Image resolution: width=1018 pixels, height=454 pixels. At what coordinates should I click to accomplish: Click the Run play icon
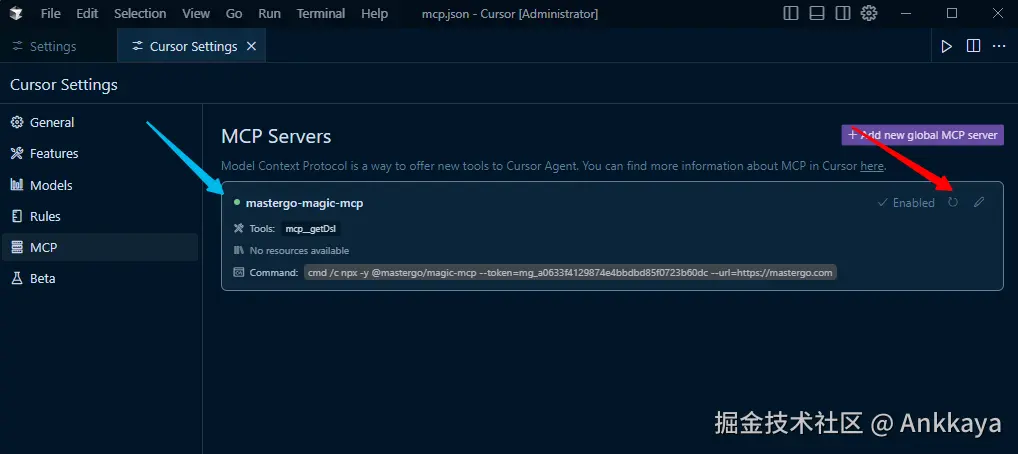(x=947, y=46)
